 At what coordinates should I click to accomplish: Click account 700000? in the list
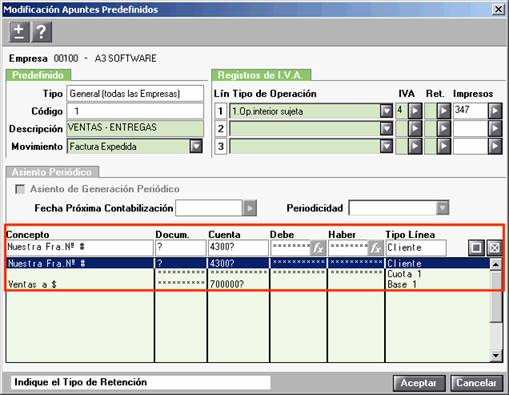tap(227, 284)
